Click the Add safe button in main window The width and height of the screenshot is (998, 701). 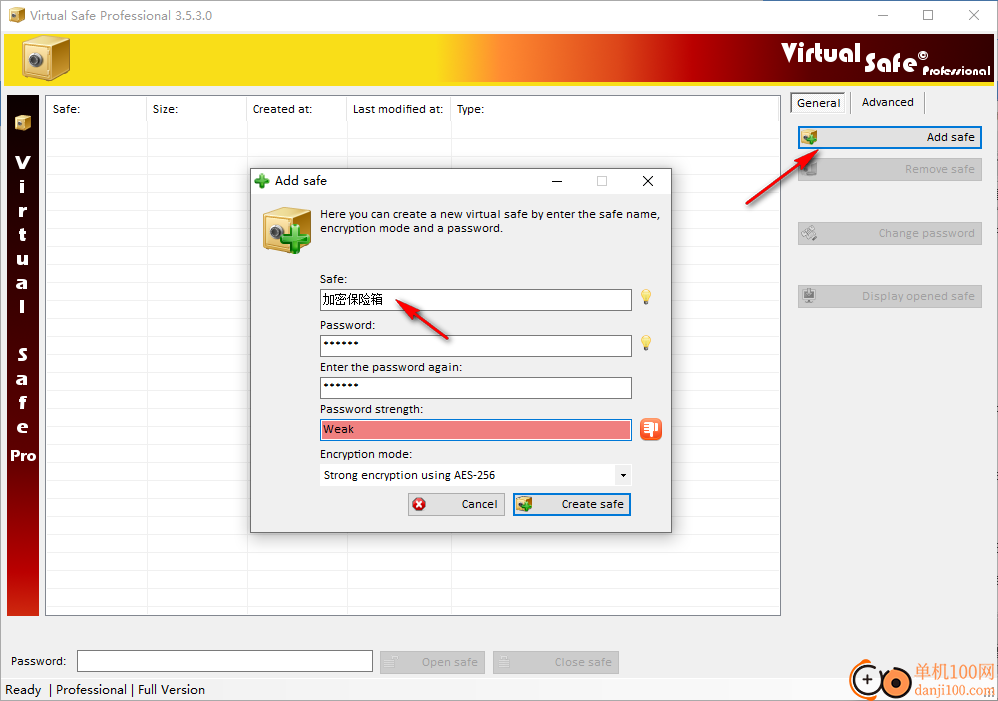pos(890,137)
